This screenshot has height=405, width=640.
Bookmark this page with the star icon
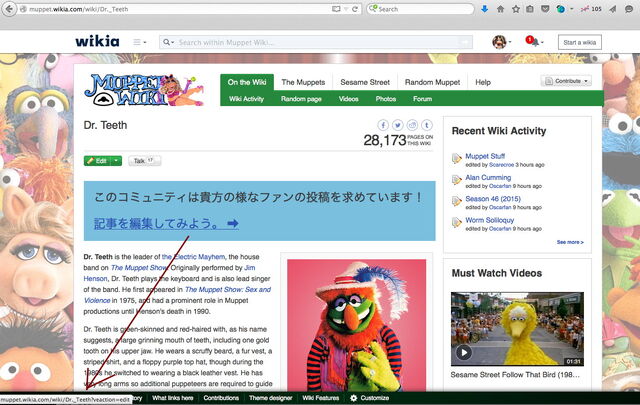point(516,9)
